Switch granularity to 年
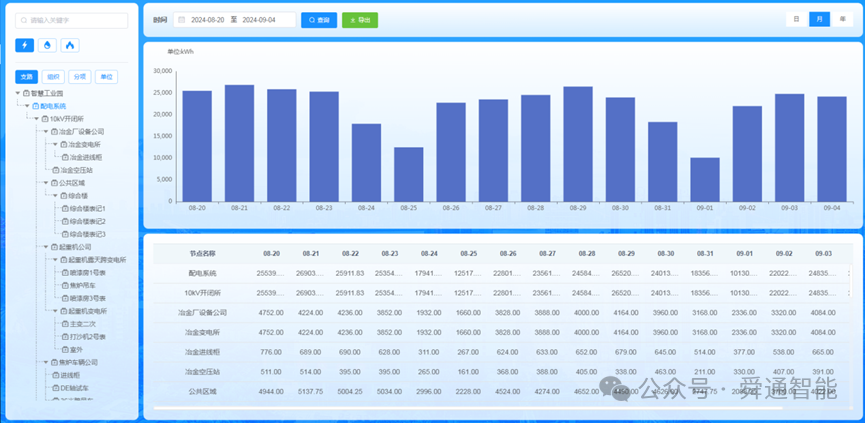 pos(842,19)
